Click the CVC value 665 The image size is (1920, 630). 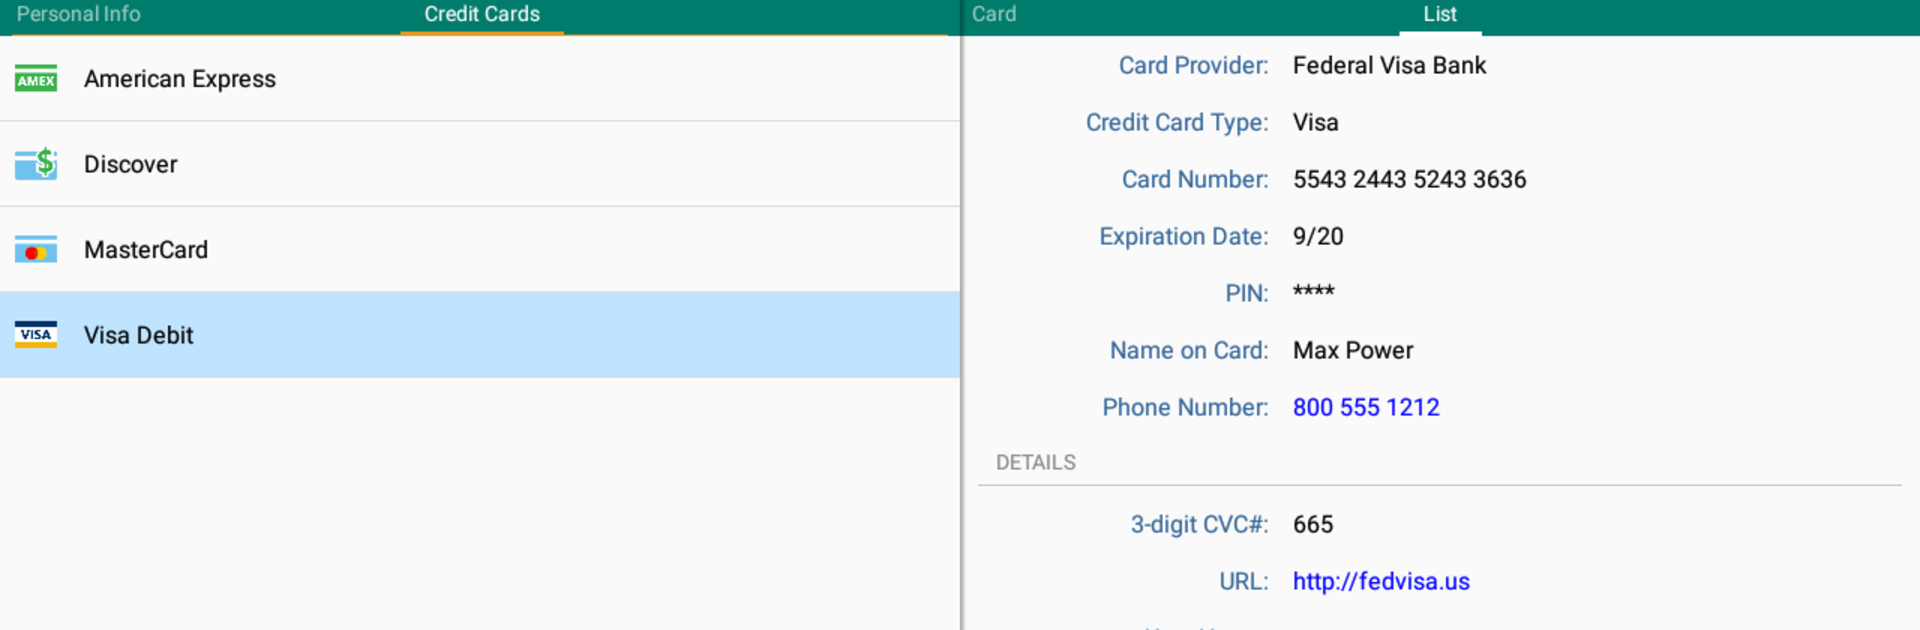1313,524
